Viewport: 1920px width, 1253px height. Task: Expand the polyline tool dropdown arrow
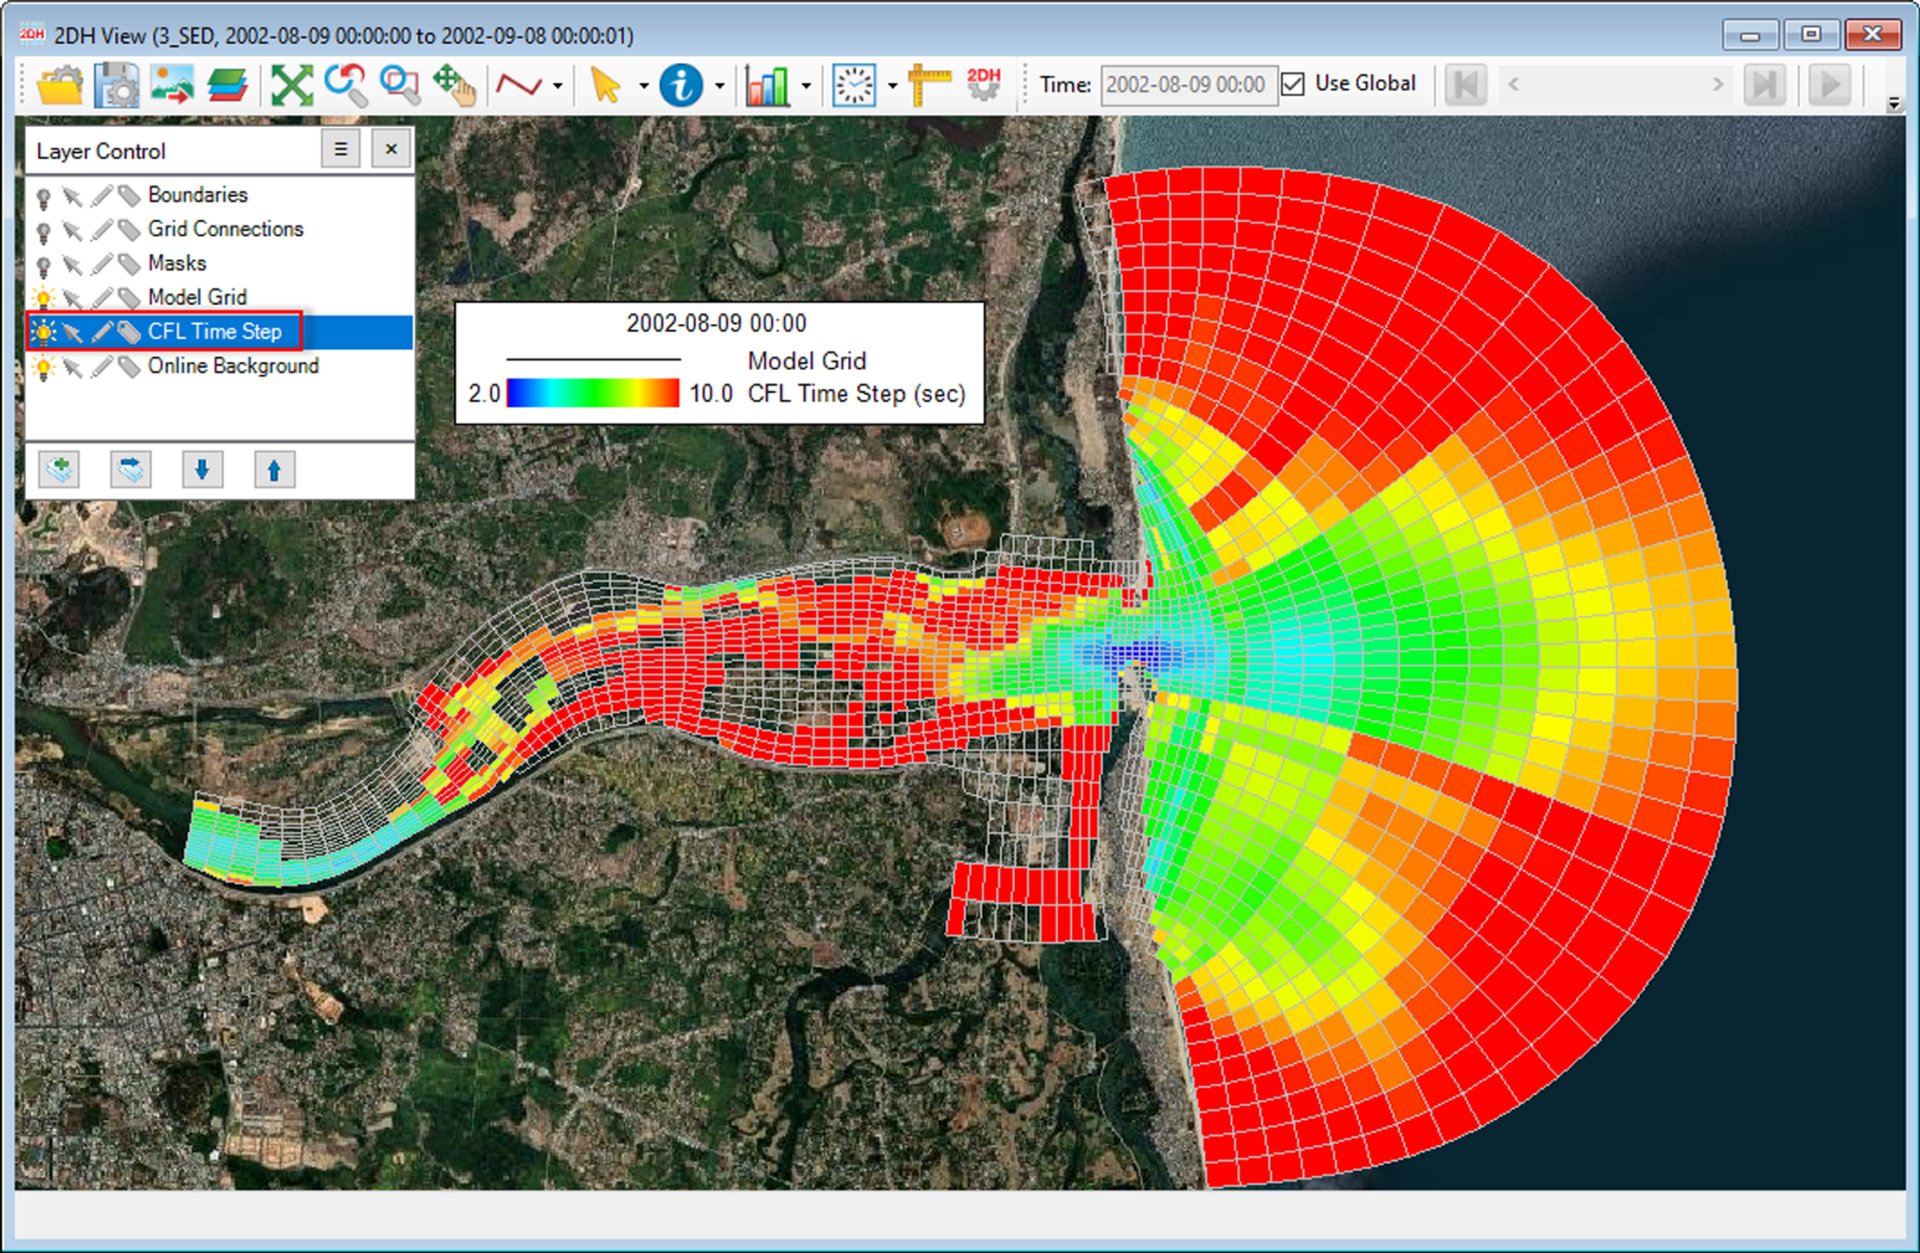tap(558, 86)
